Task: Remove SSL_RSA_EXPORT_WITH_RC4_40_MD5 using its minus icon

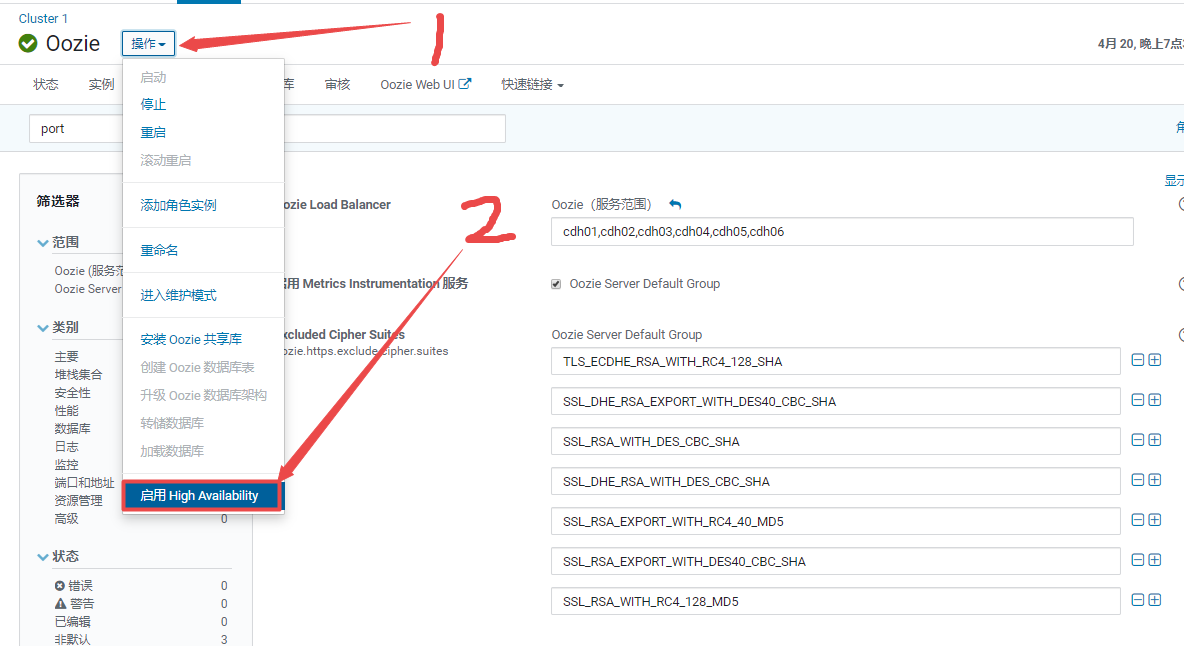Action: click(1138, 520)
